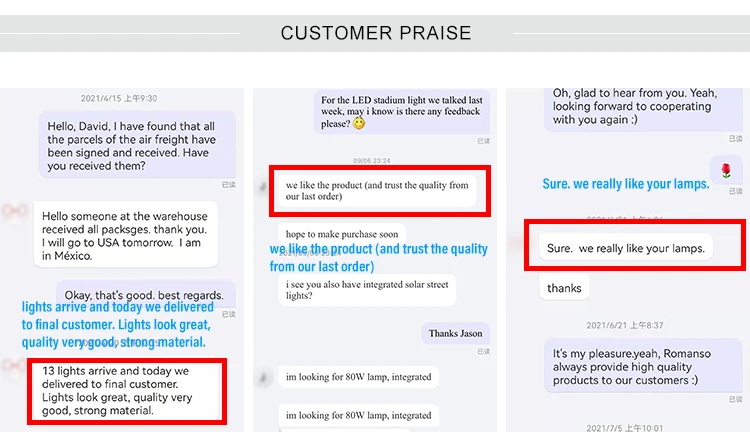Click the thinking emoji in stadium light message
This screenshot has height=441, width=750.
click(x=359, y=124)
